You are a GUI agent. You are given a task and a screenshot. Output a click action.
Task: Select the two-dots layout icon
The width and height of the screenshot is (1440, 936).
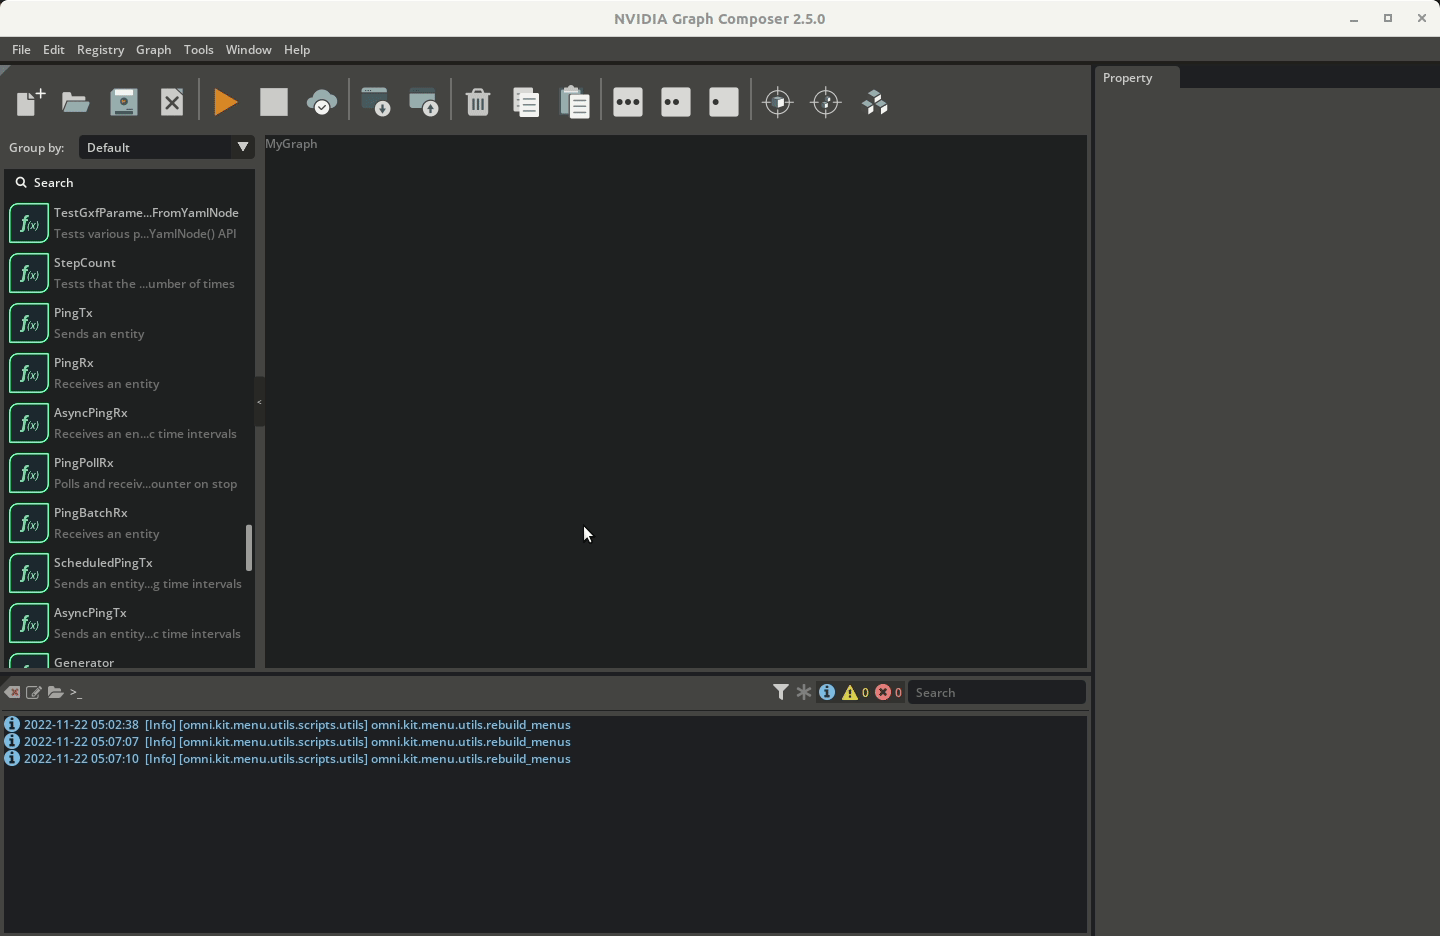676,102
